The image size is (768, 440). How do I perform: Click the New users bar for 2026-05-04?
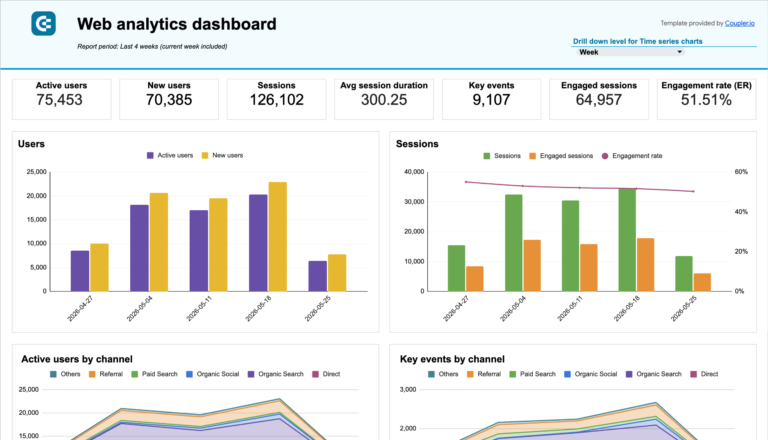point(159,242)
